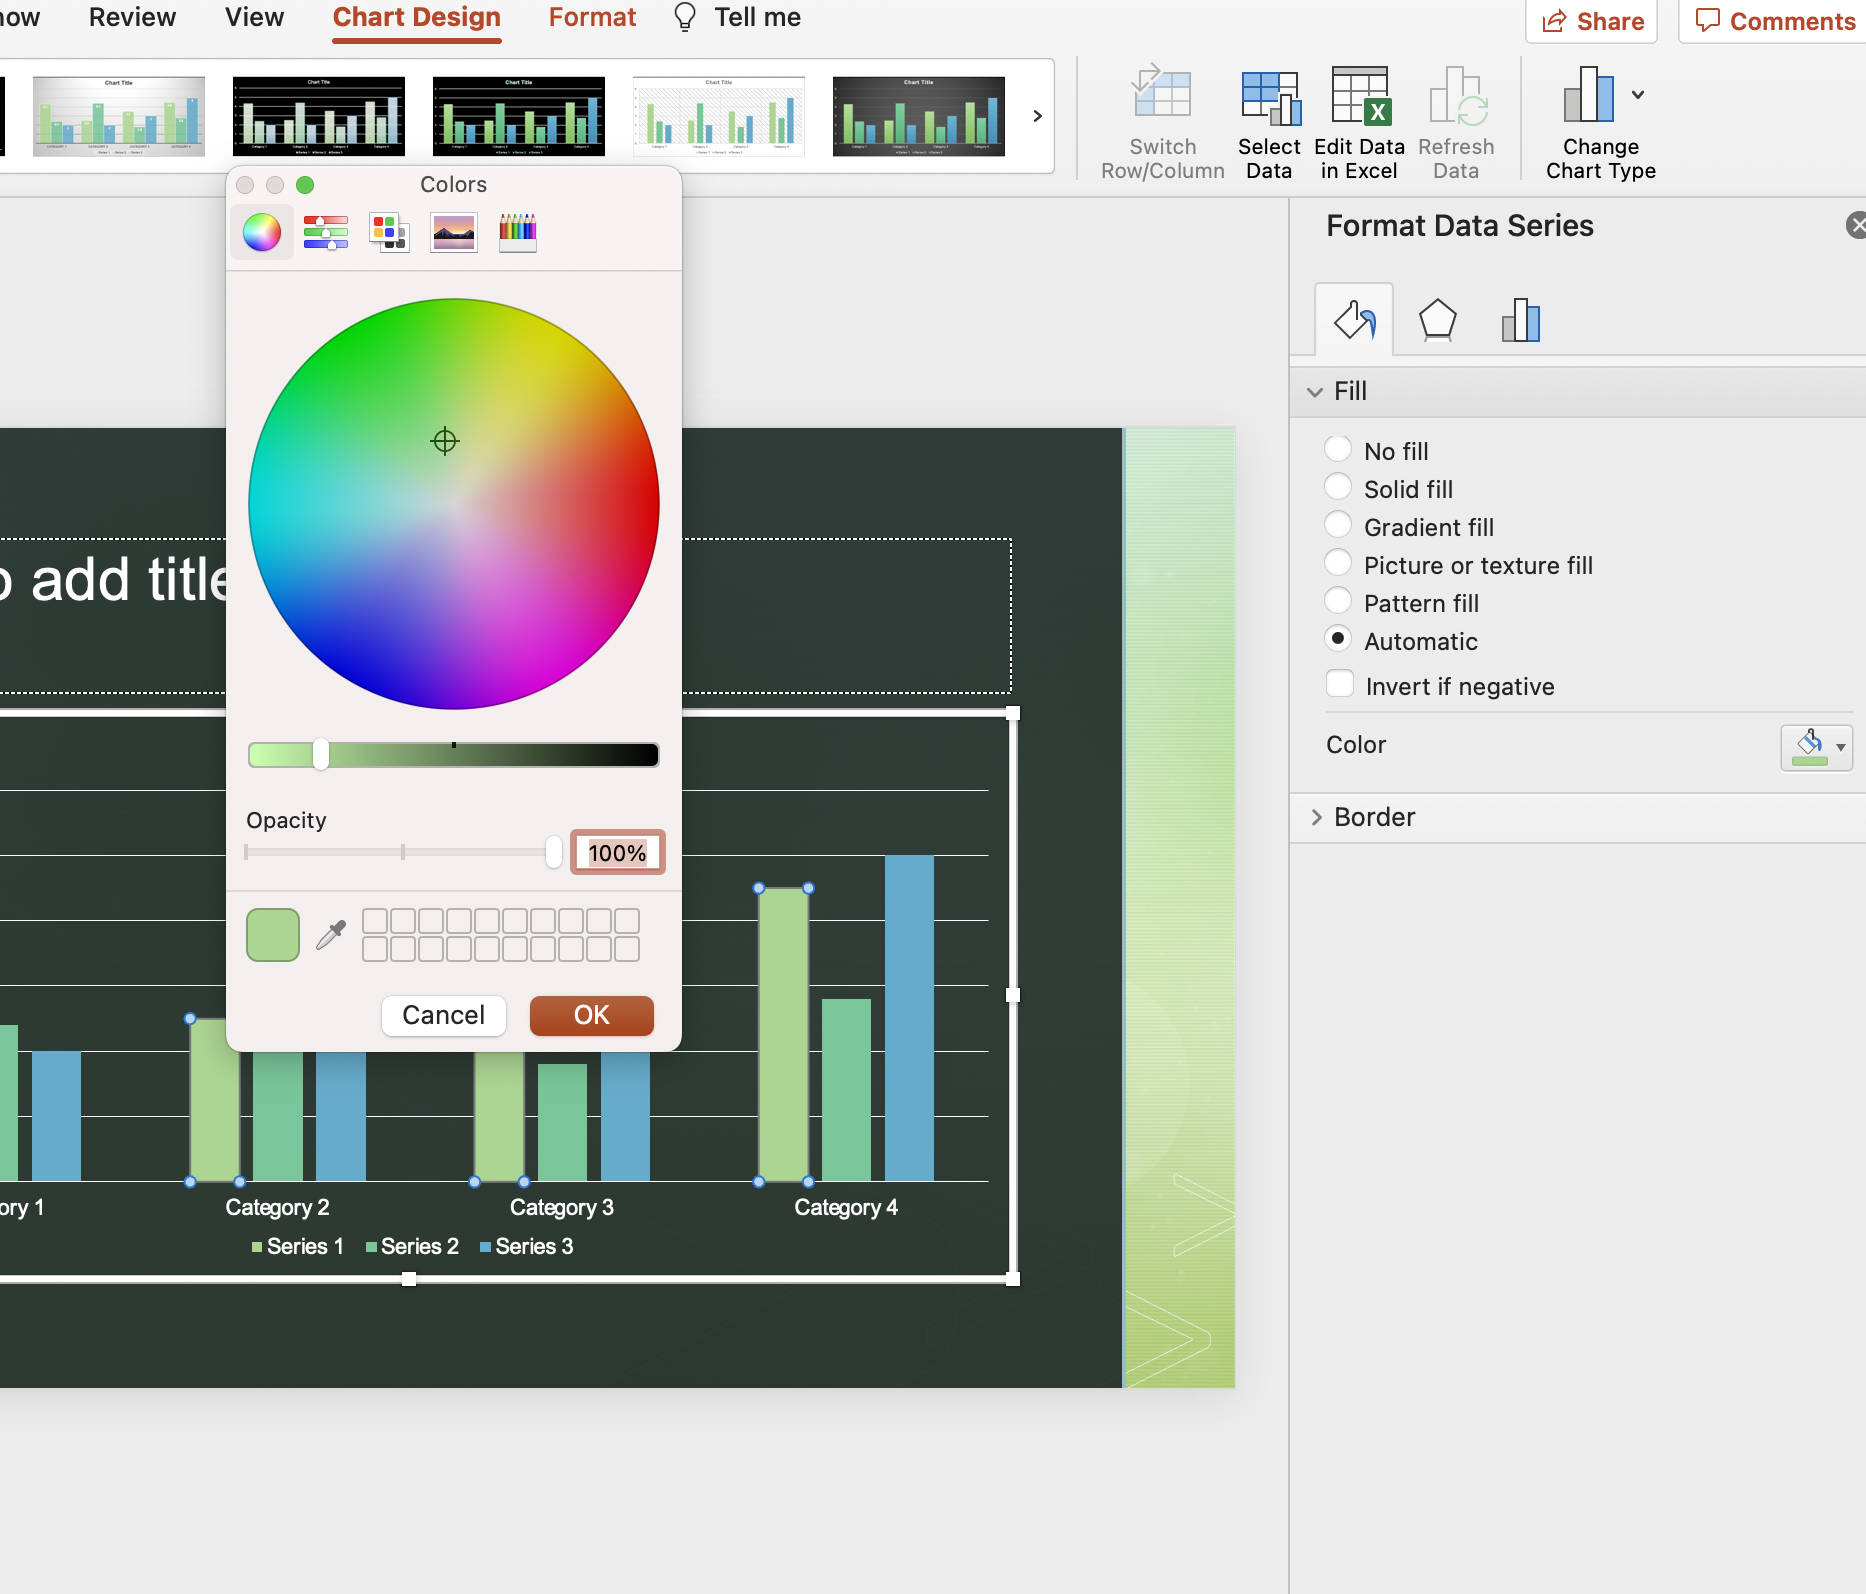1866x1594 pixels.
Task: Open Fill & Line tab in Format pane
Action: pyautogui.click(x=1354, y=320)
